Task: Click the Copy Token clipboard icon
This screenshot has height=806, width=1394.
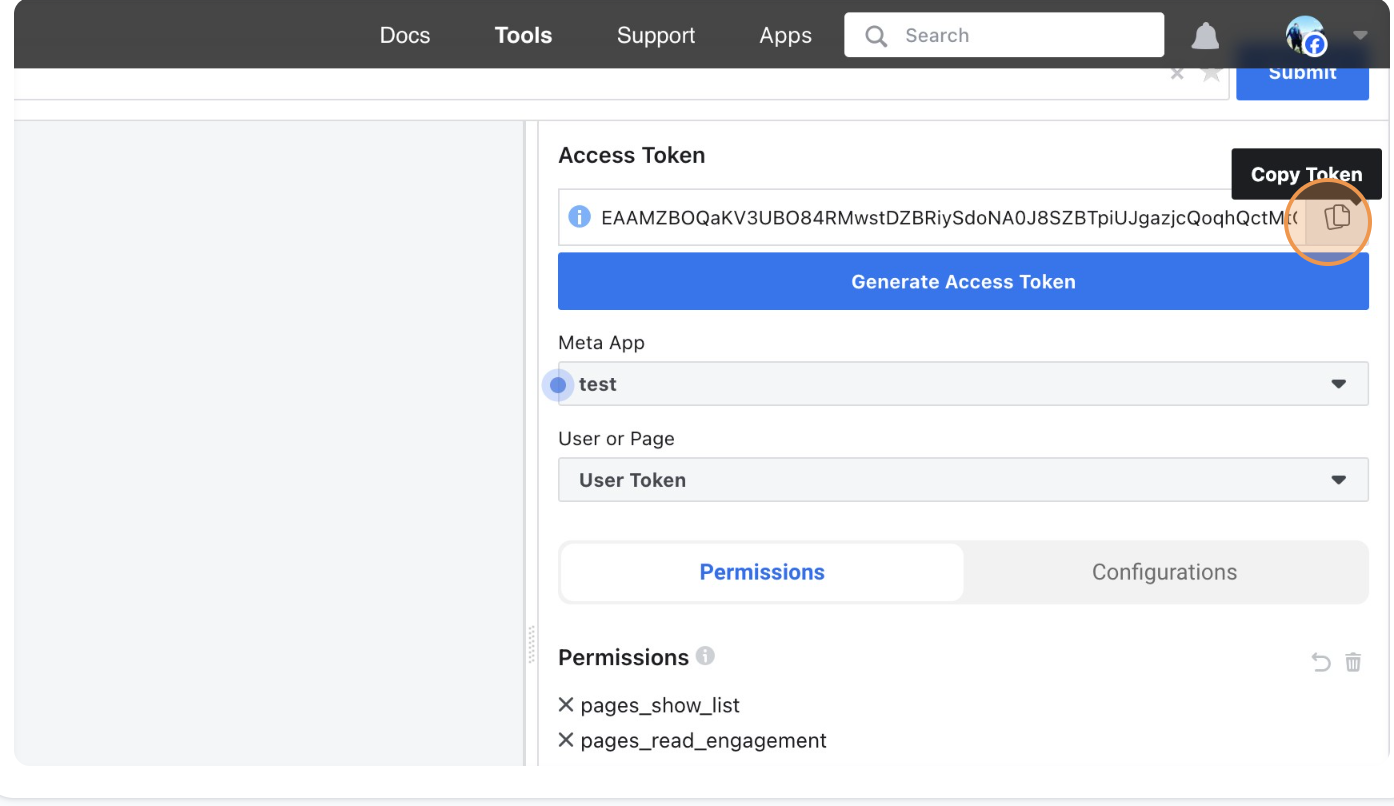Action: tap(1337, 217)
